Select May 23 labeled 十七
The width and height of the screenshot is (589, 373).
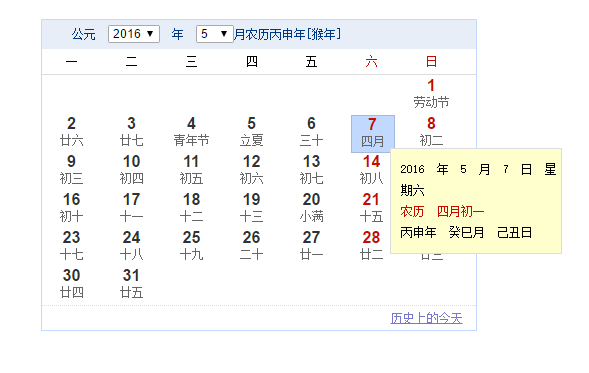click(x=71, y=246)
